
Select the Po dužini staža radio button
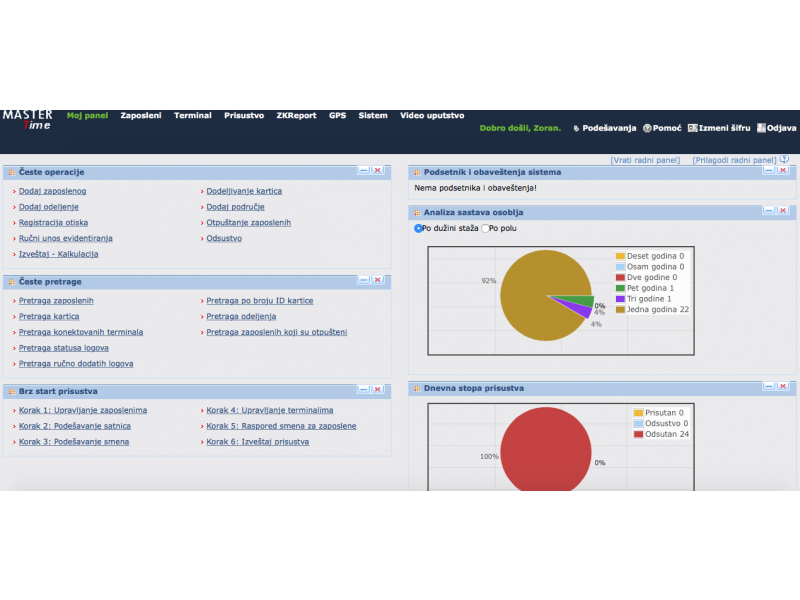click(418, 229)
